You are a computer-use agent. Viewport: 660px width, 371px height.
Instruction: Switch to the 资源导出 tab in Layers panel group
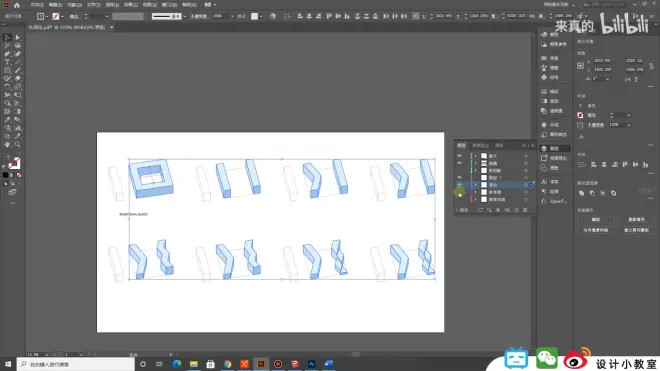click(480, 146)
